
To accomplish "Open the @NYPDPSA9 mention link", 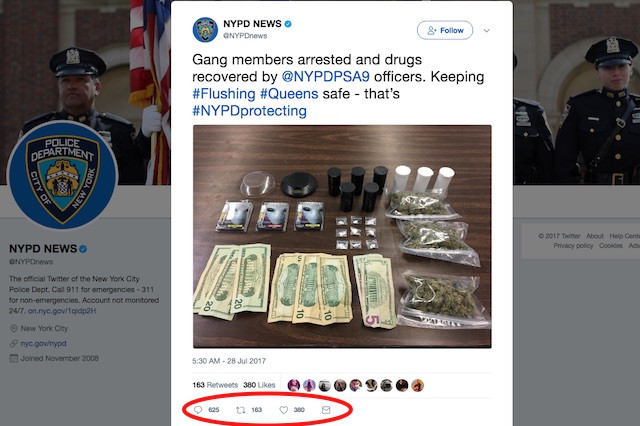I will pyautogui.click(x=326, y=77).
